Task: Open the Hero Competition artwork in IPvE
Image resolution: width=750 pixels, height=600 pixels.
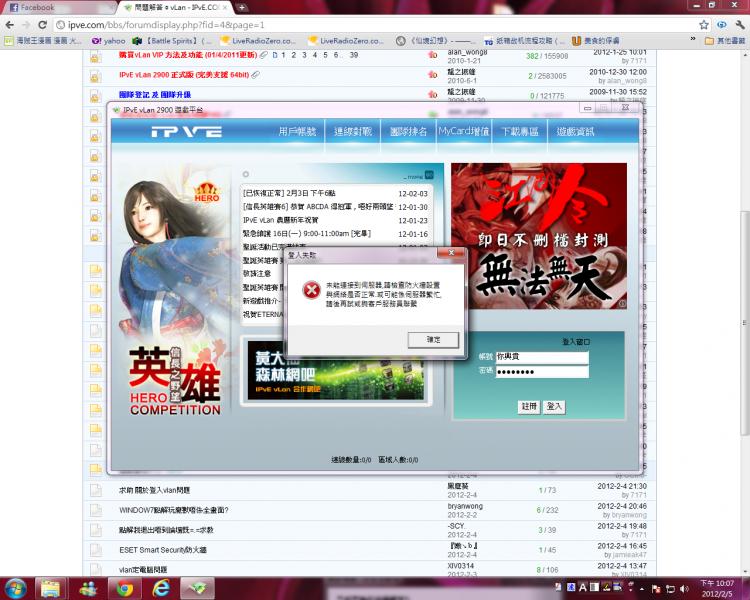Action: pyautogui.click(x=174, y=292)
